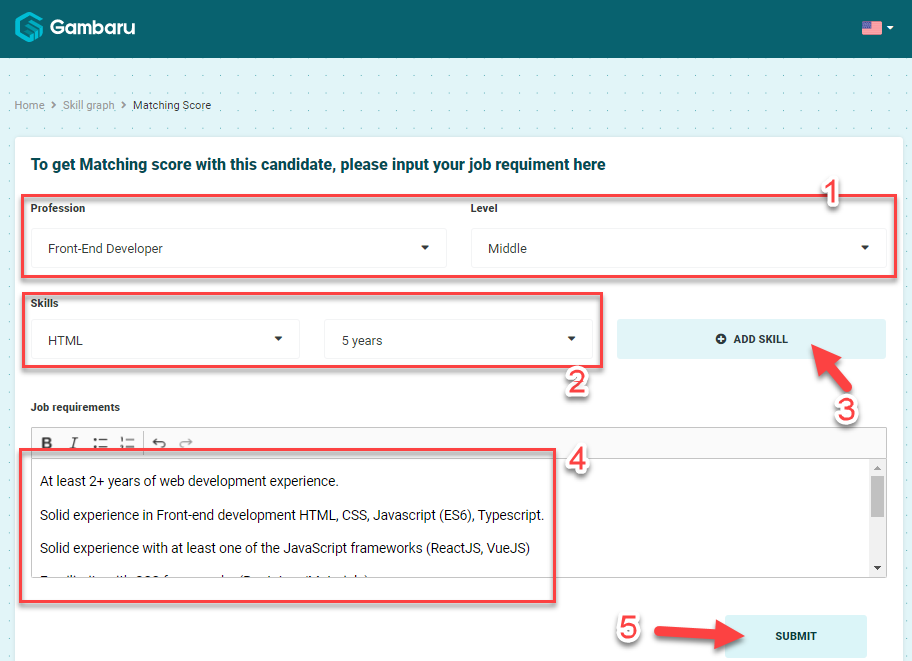912x661 pixels.
Task: Navigate to Skill graph breadcrumb
Action: click(89, 105)
